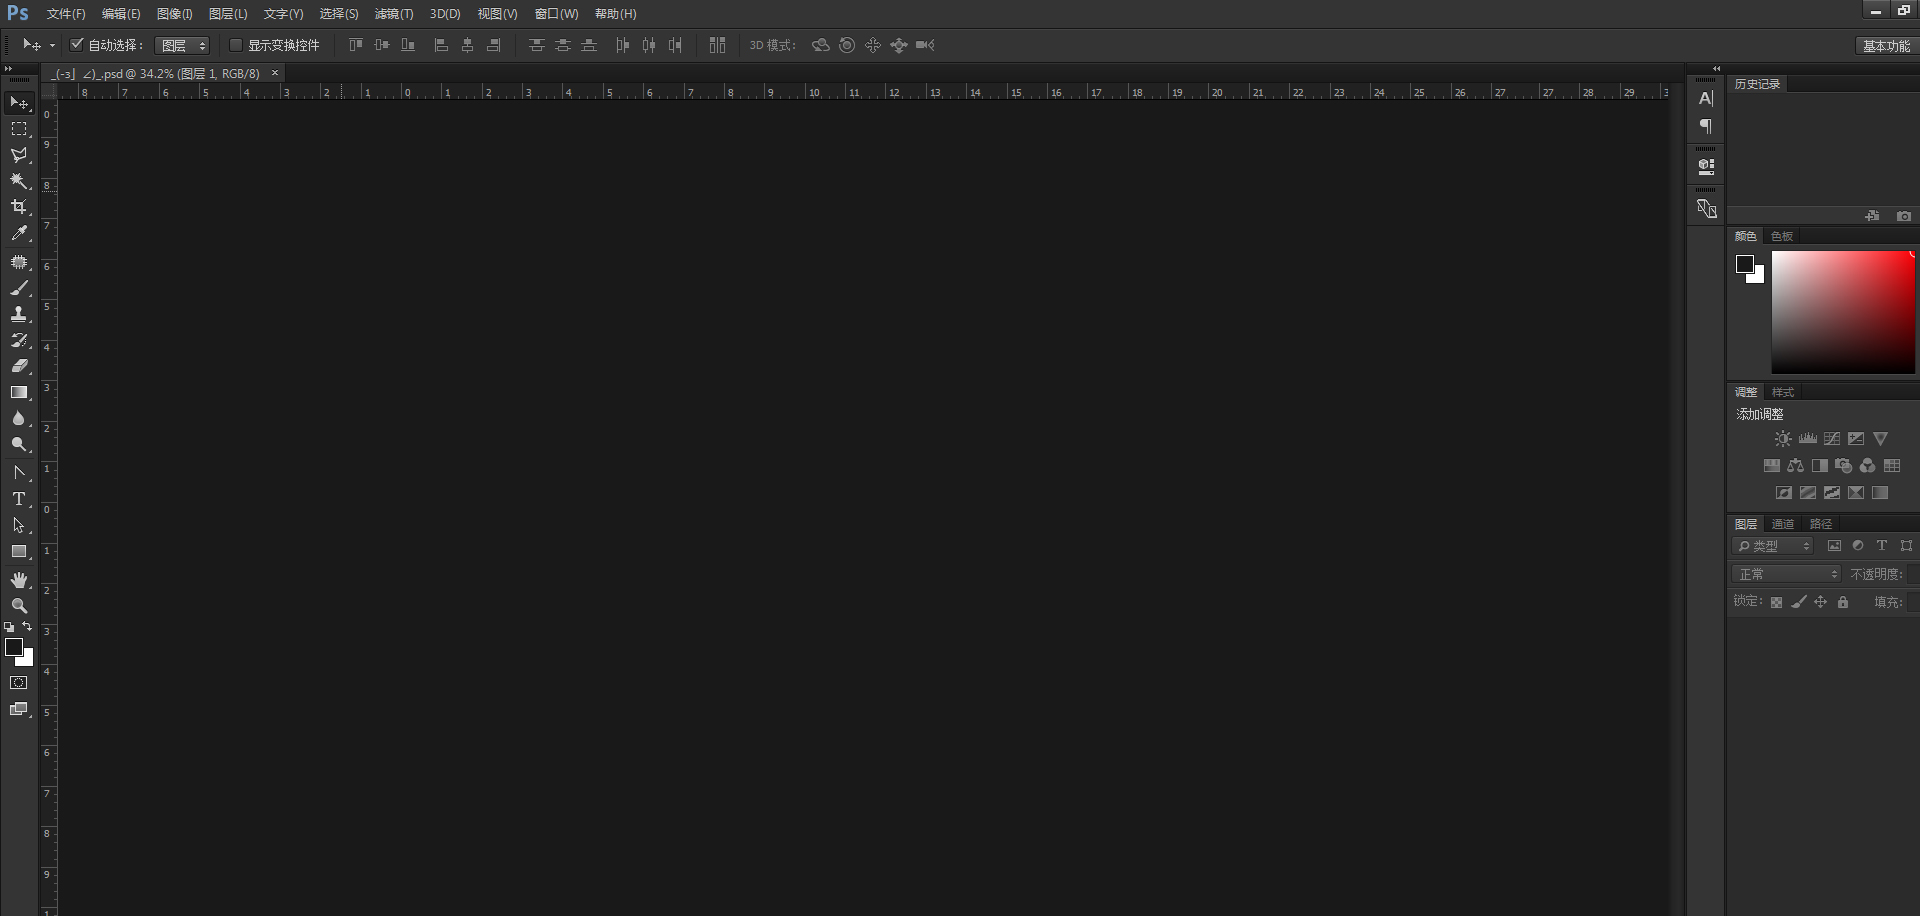Switch to the 通道 tab
The image size is (1920, 916).
click(1783, 524)
